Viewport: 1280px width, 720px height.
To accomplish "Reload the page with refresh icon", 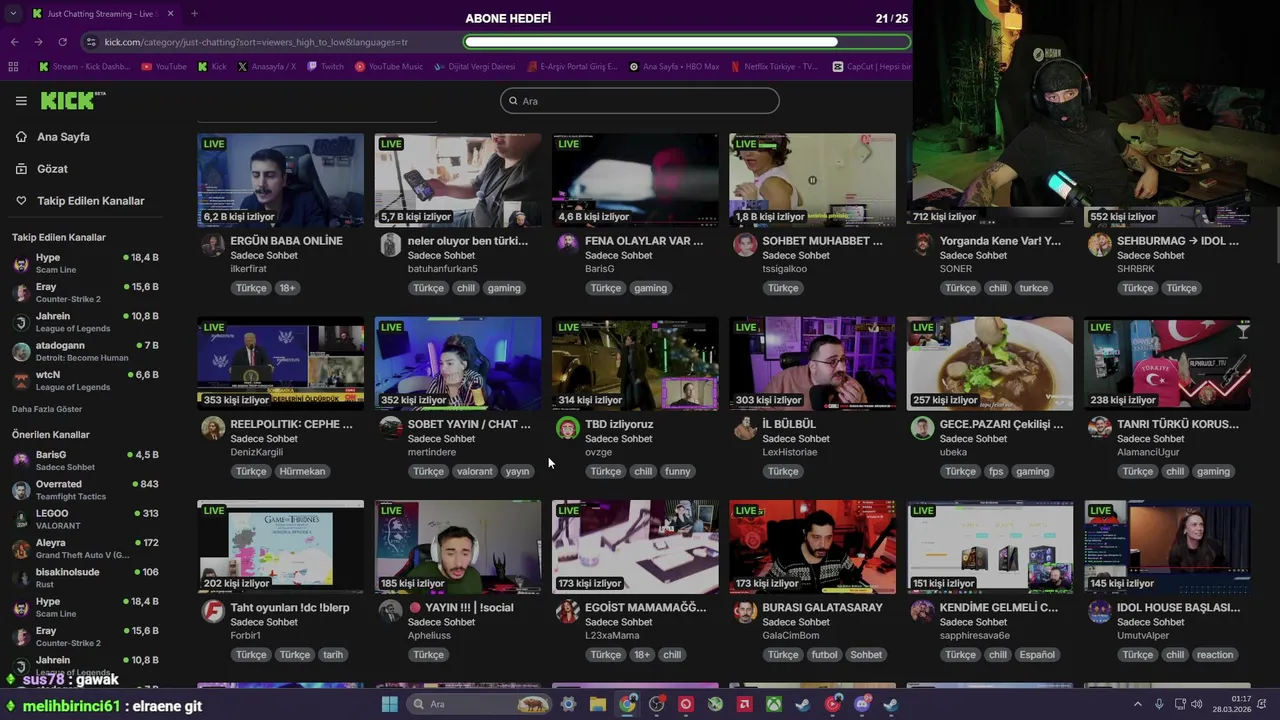I will pos(62,42).
